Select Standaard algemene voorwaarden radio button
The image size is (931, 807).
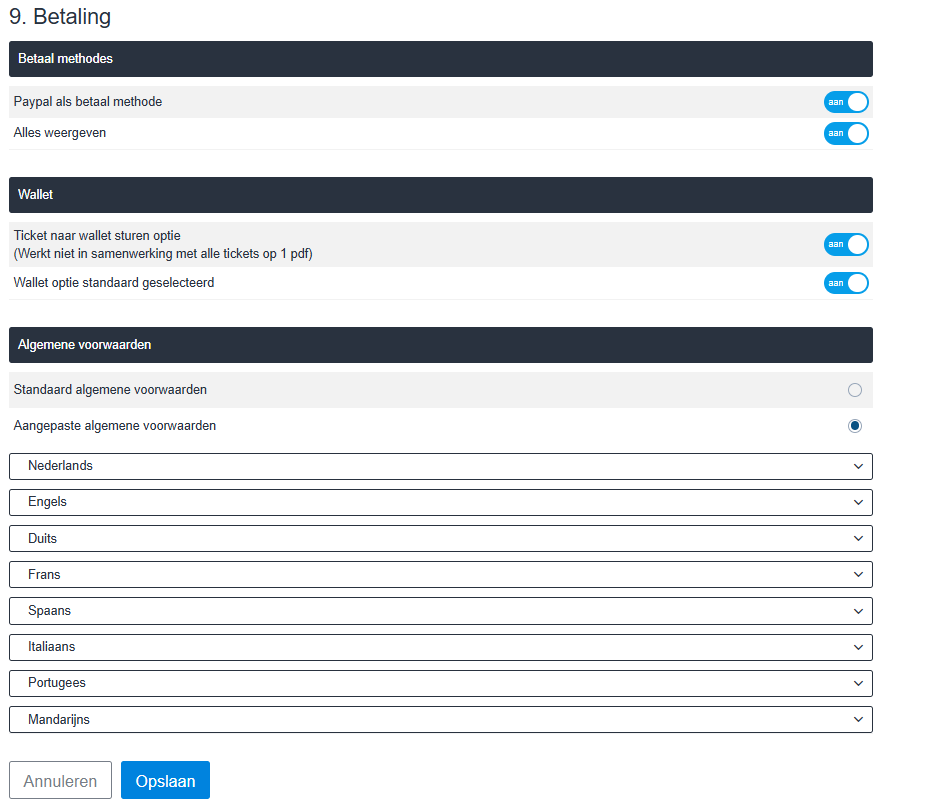pyautogui.click(x=854, y=390)
